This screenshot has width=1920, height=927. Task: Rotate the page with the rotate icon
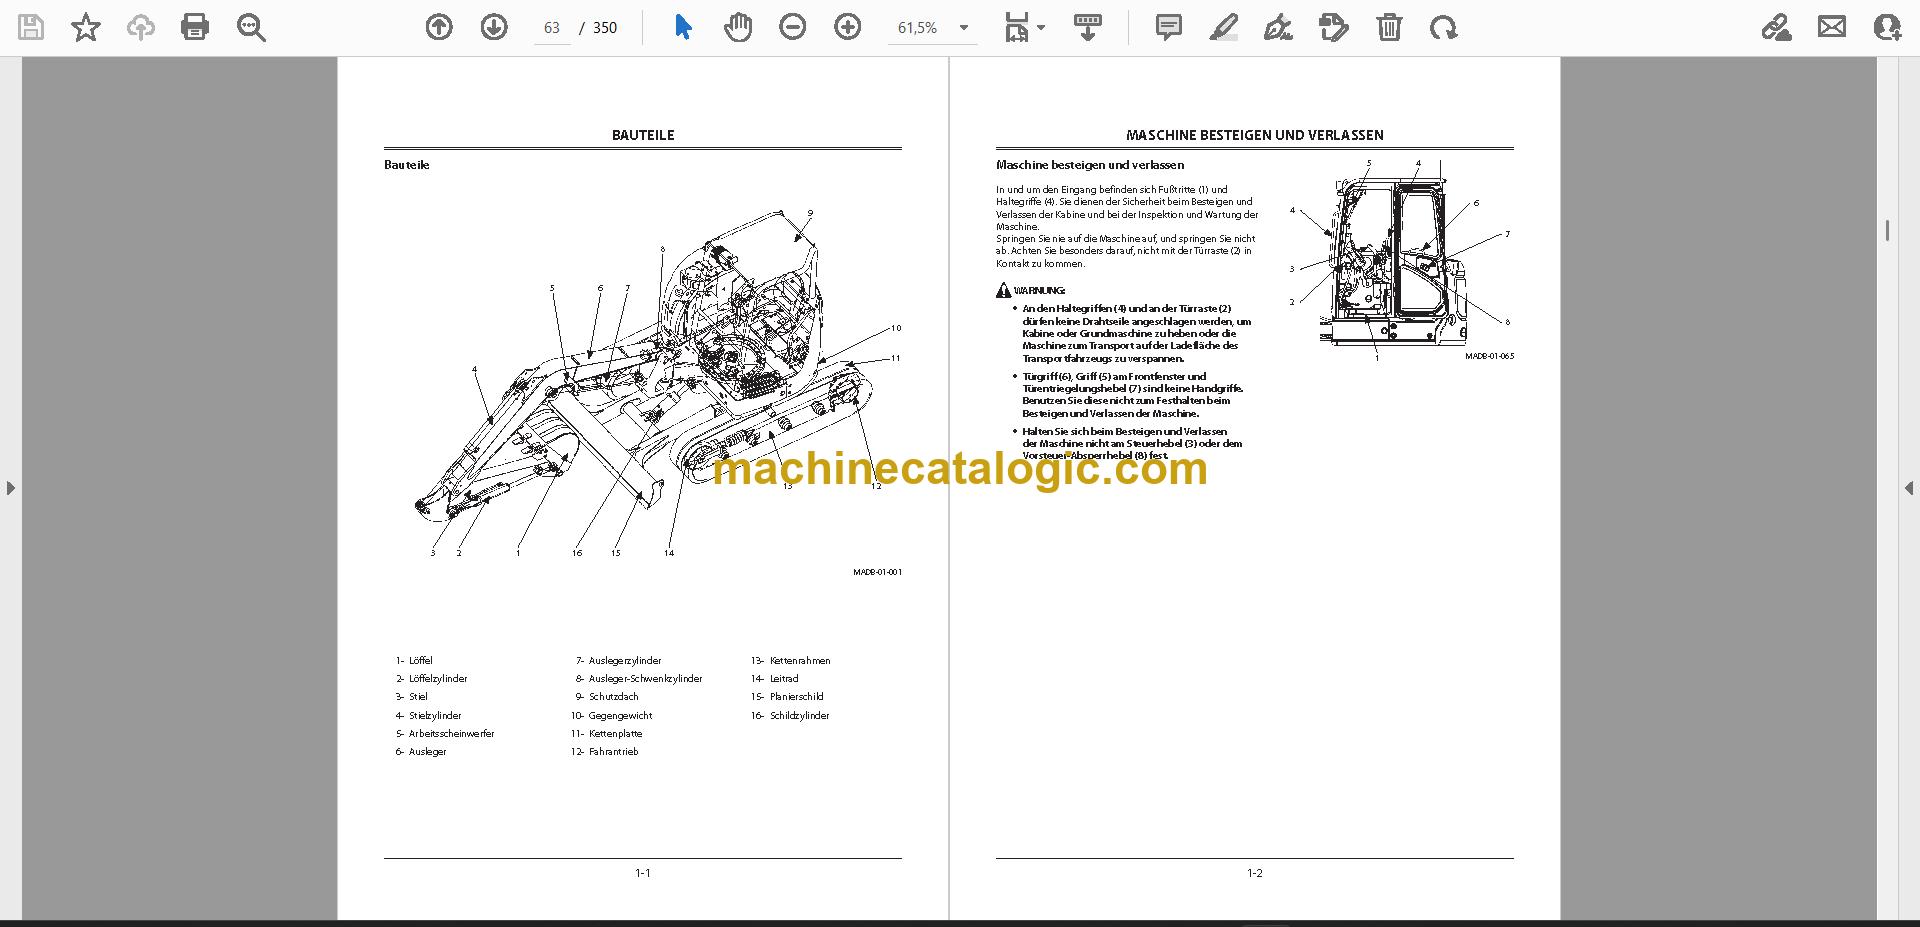[1443, 27]
